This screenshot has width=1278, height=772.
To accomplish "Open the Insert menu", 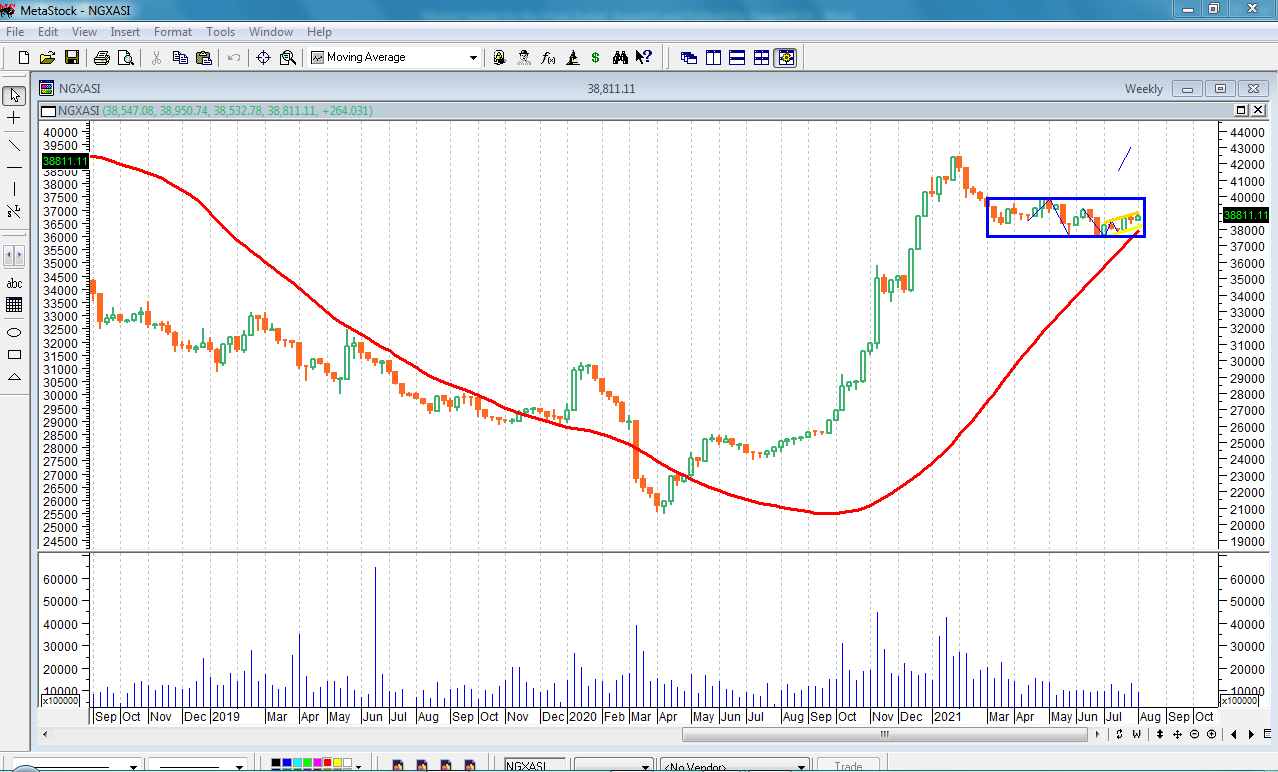I will click(125, 32).
